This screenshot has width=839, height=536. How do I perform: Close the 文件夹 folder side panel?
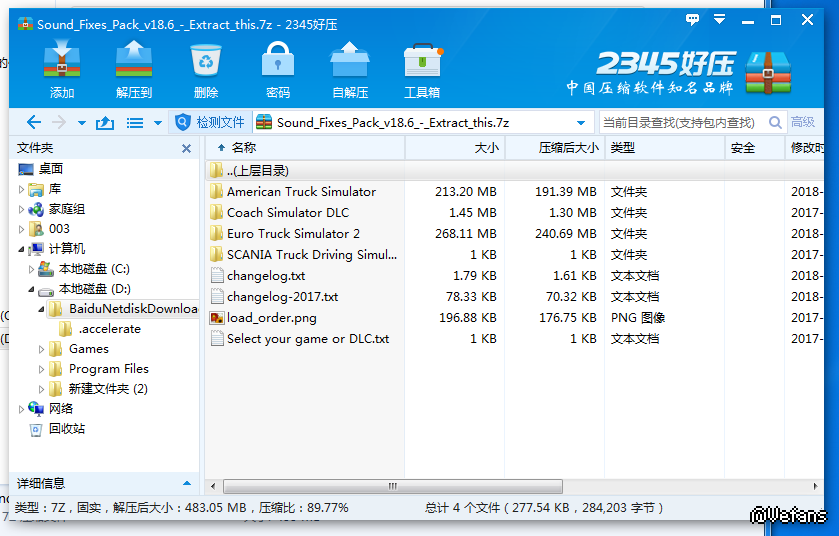(186, 148)
